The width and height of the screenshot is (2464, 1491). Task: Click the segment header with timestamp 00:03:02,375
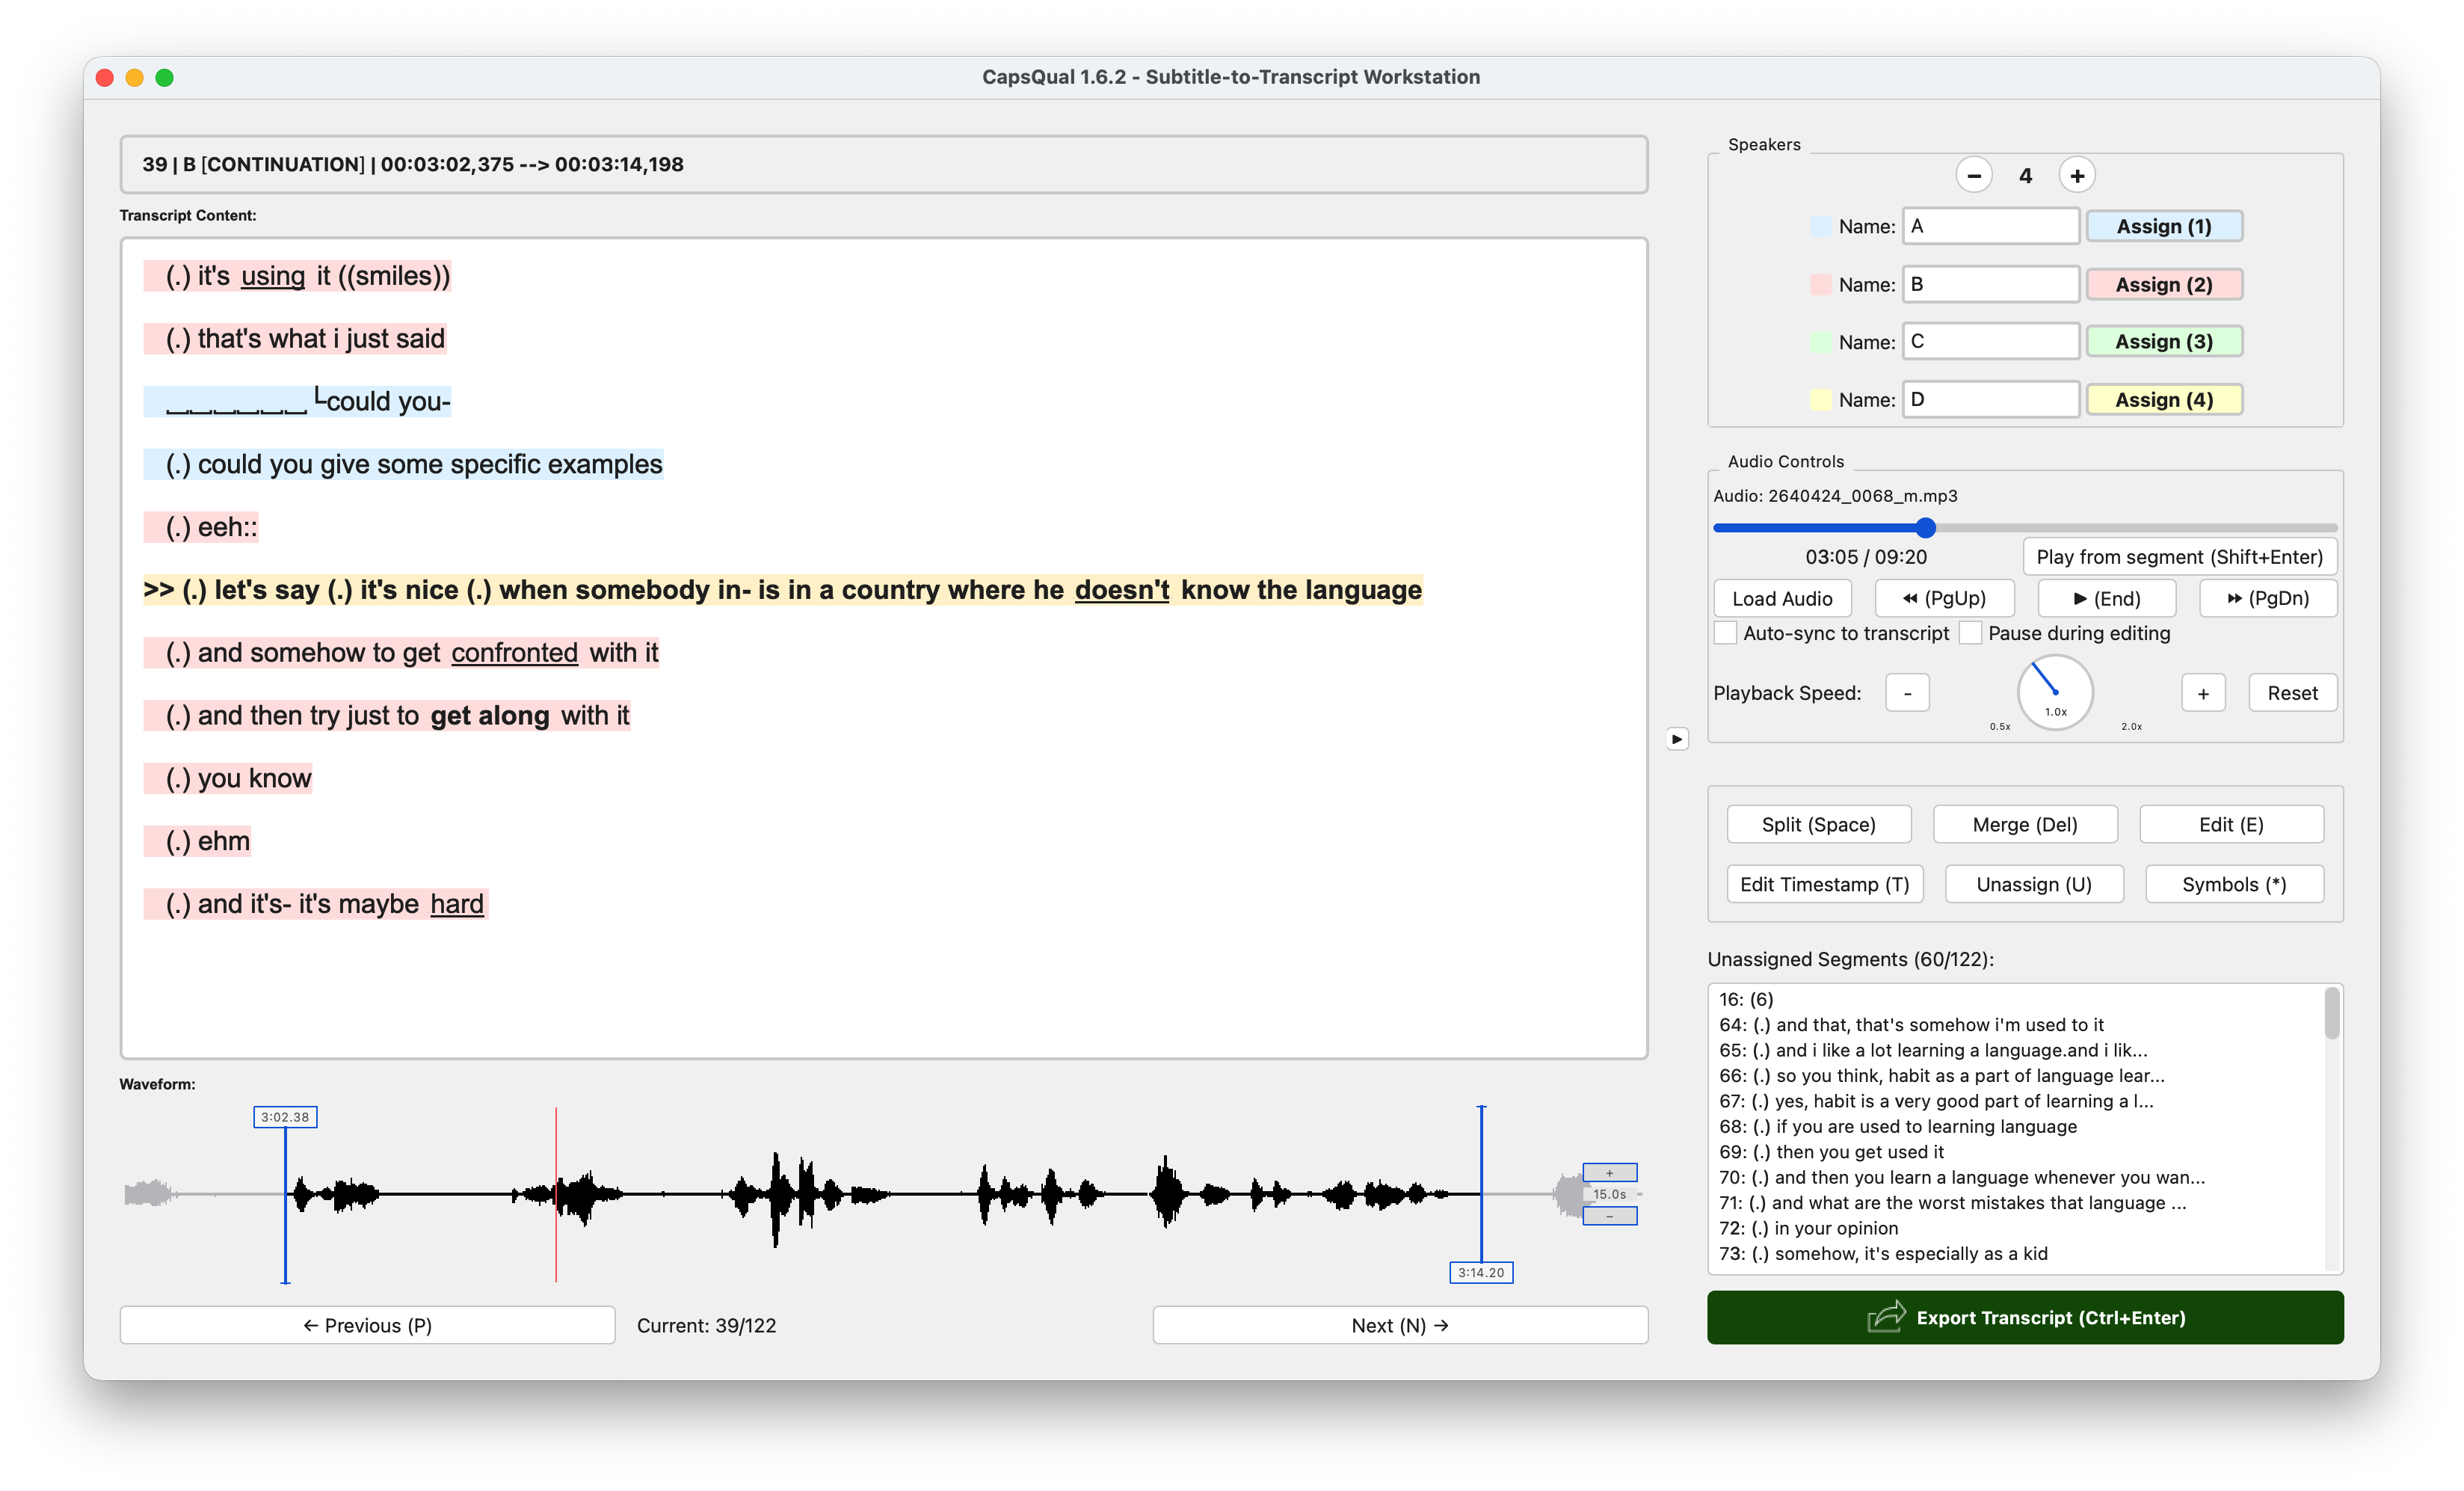tap(884, 164)
